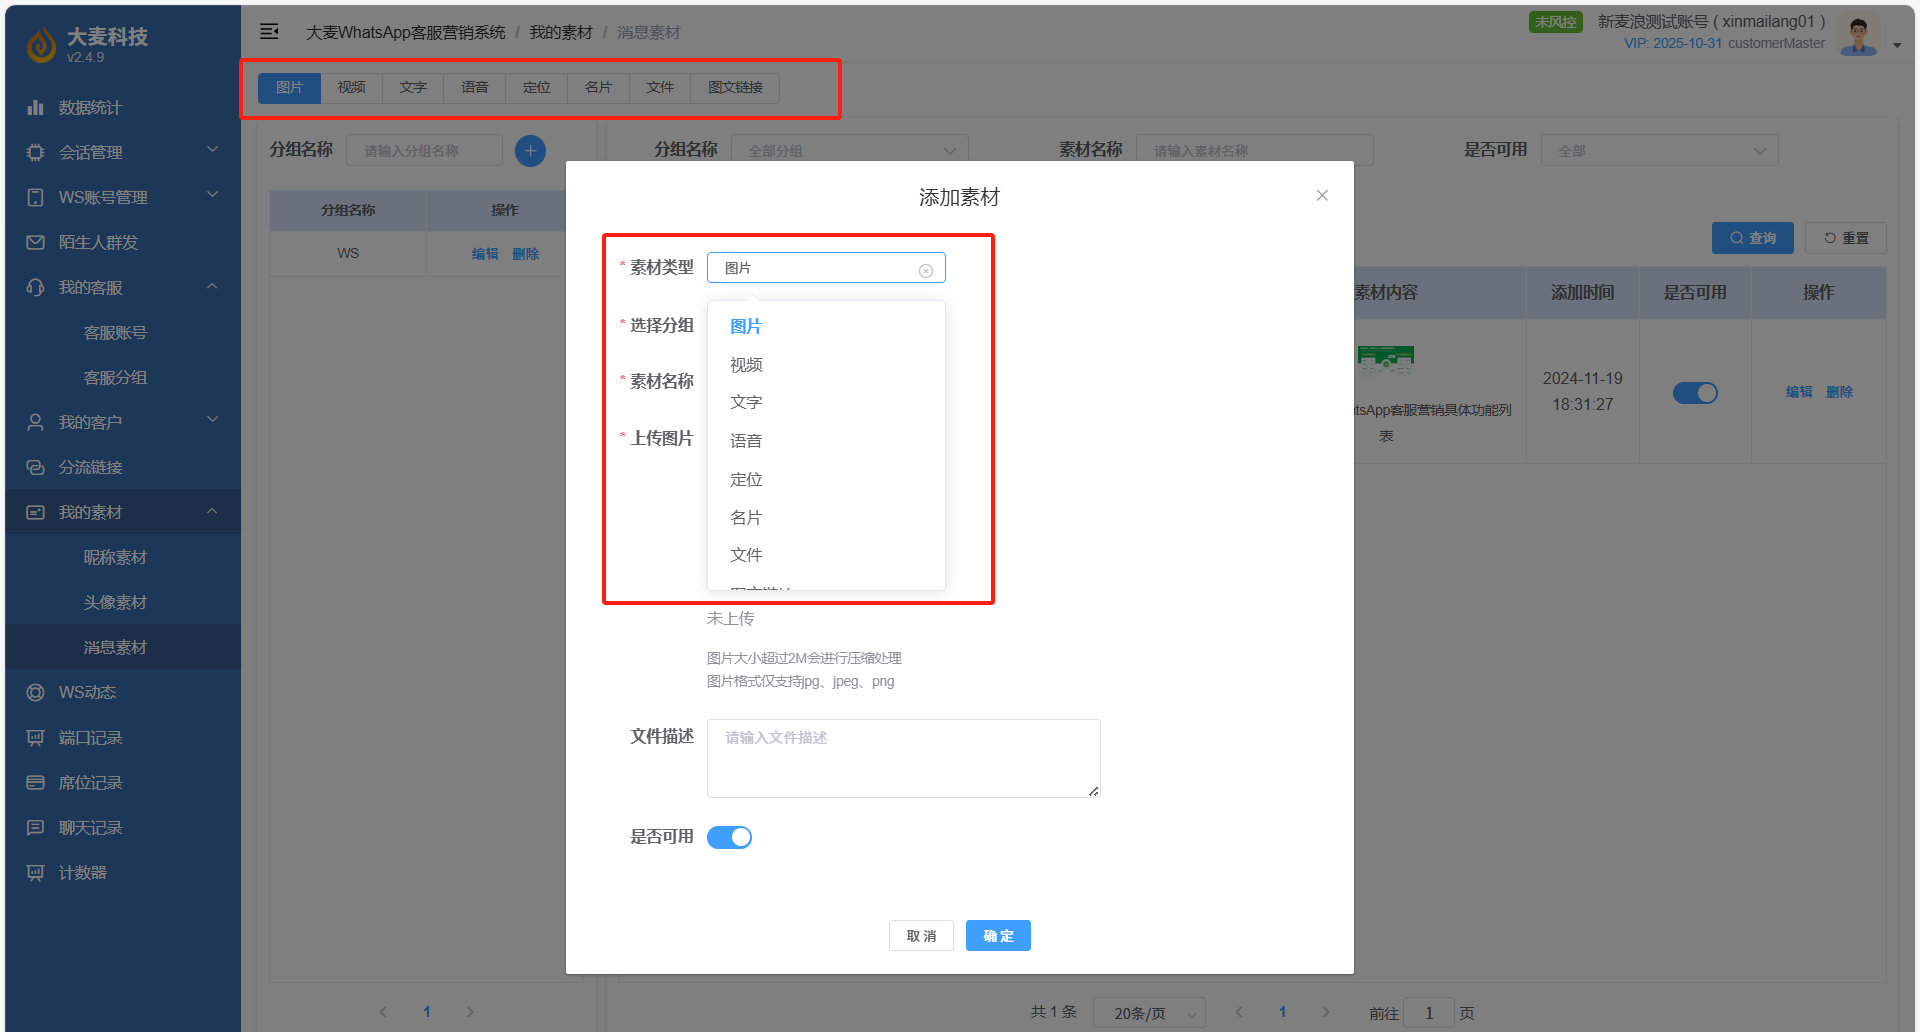Click the 我的客服 headset icon

[36, 287]
